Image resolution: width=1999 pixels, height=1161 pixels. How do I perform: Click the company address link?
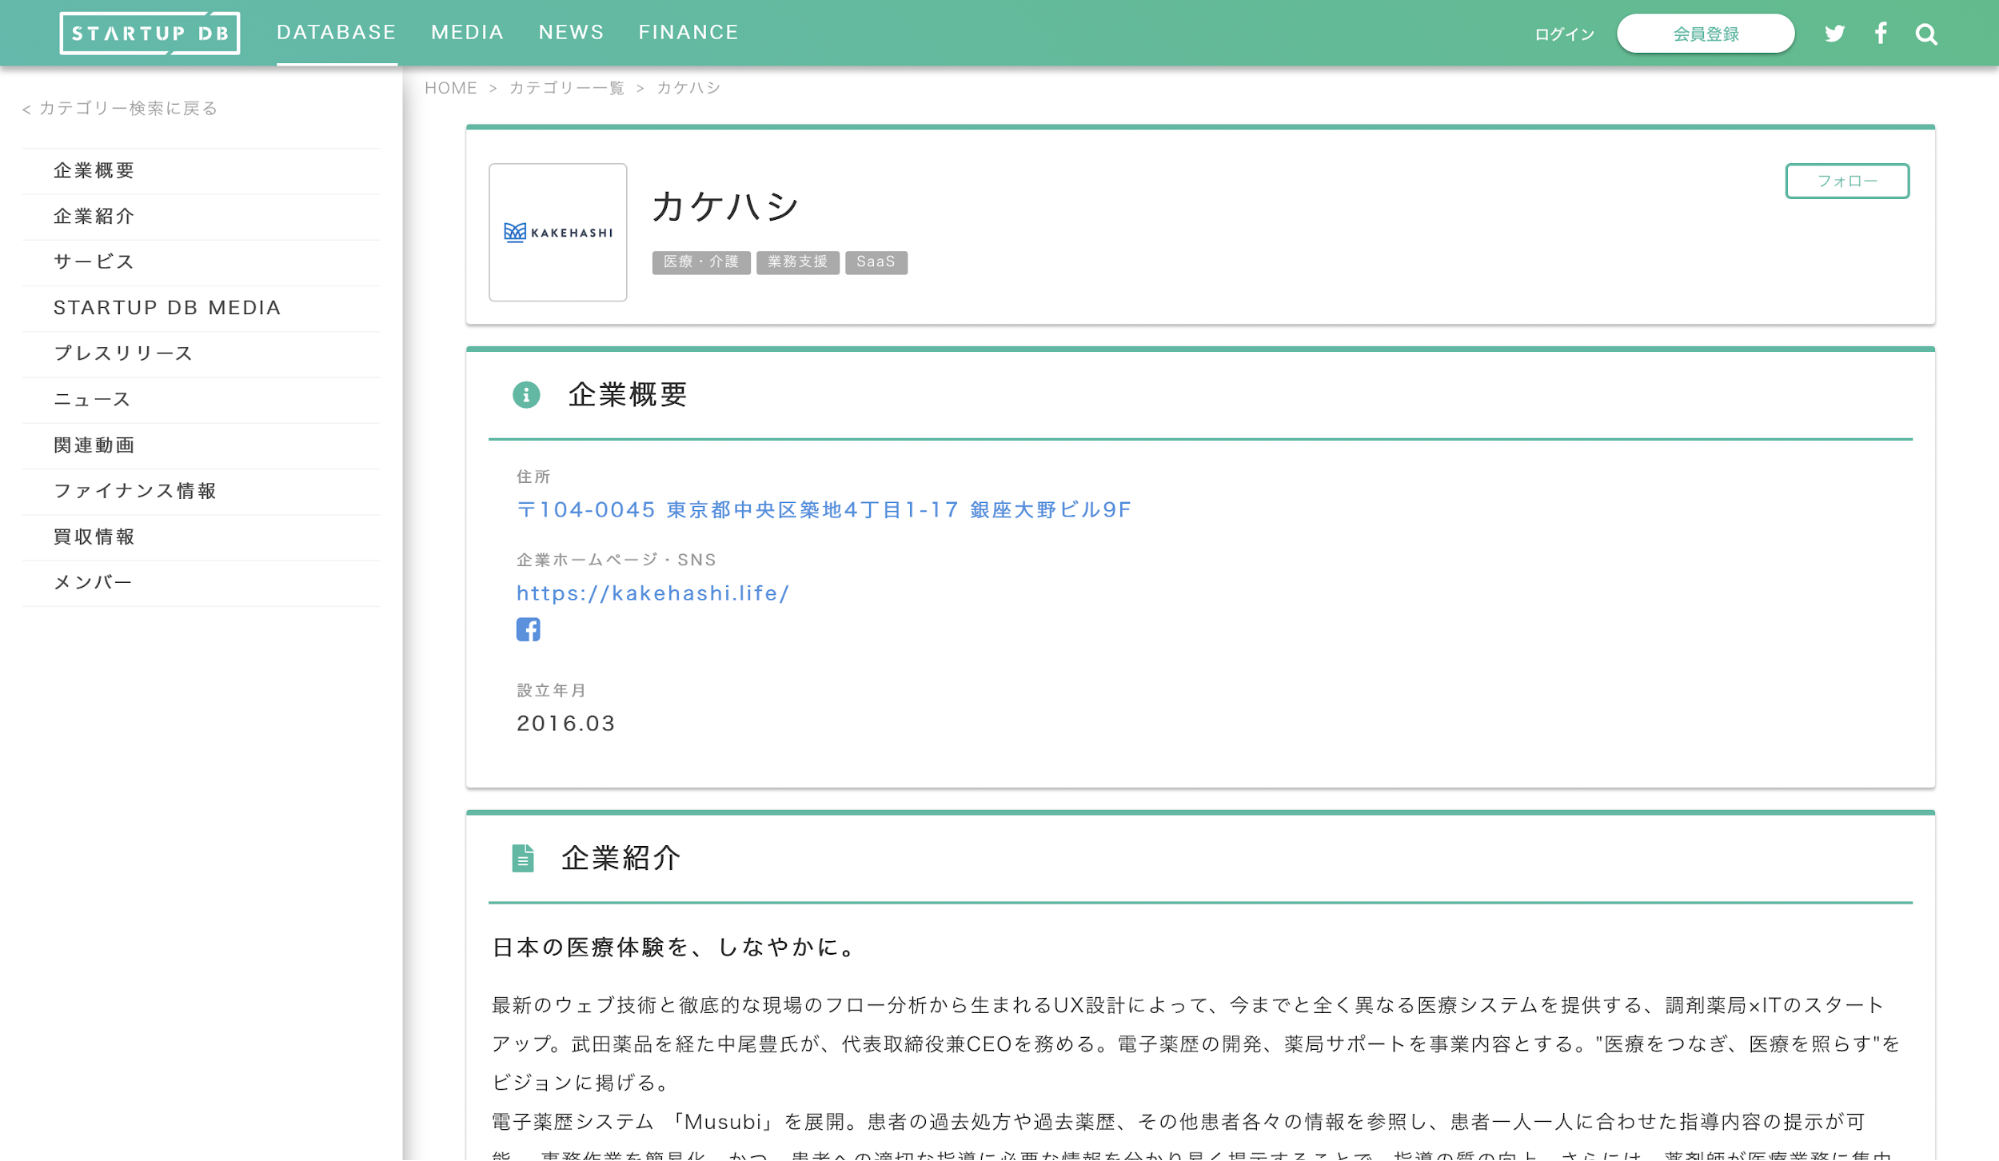(x=823, y=509)
